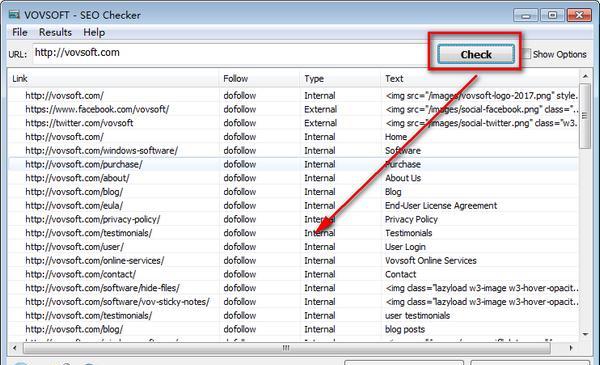Click the 'user testimonials' text cell

[x=417, y=316]
